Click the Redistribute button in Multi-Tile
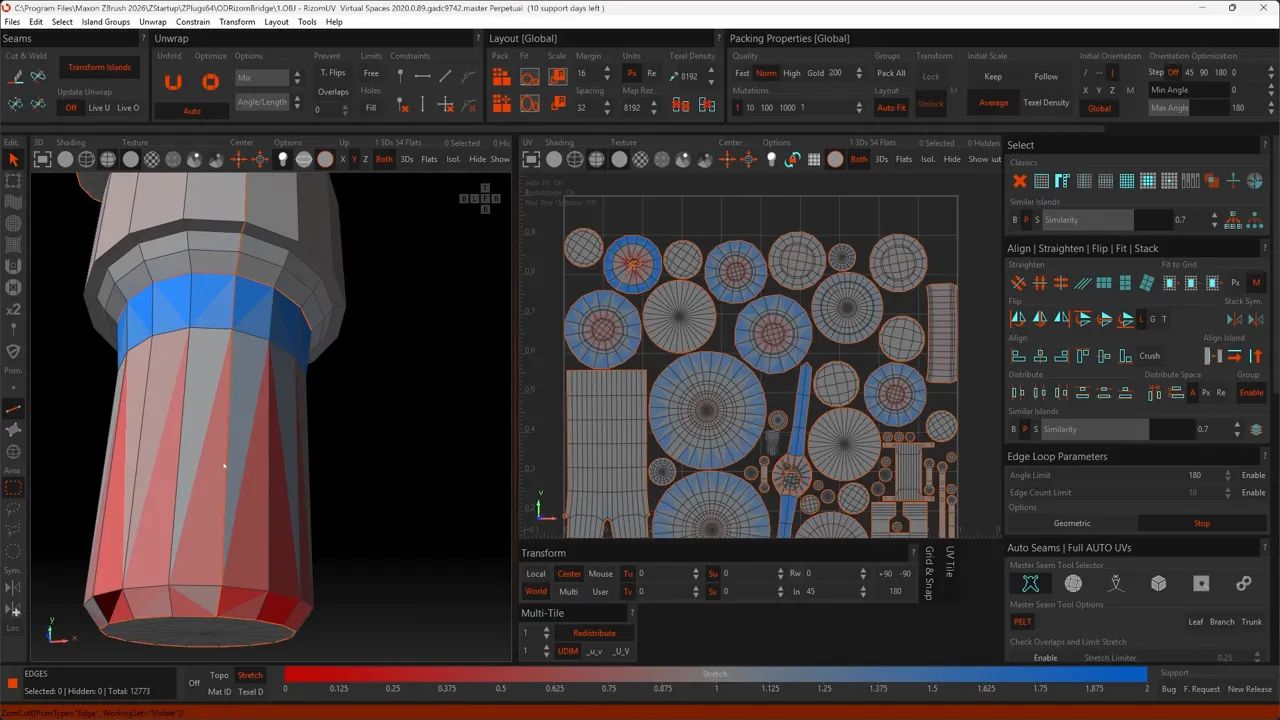The width and height of the screenshot is (1280, 720). pyautogui.click(x=594, y=633)
